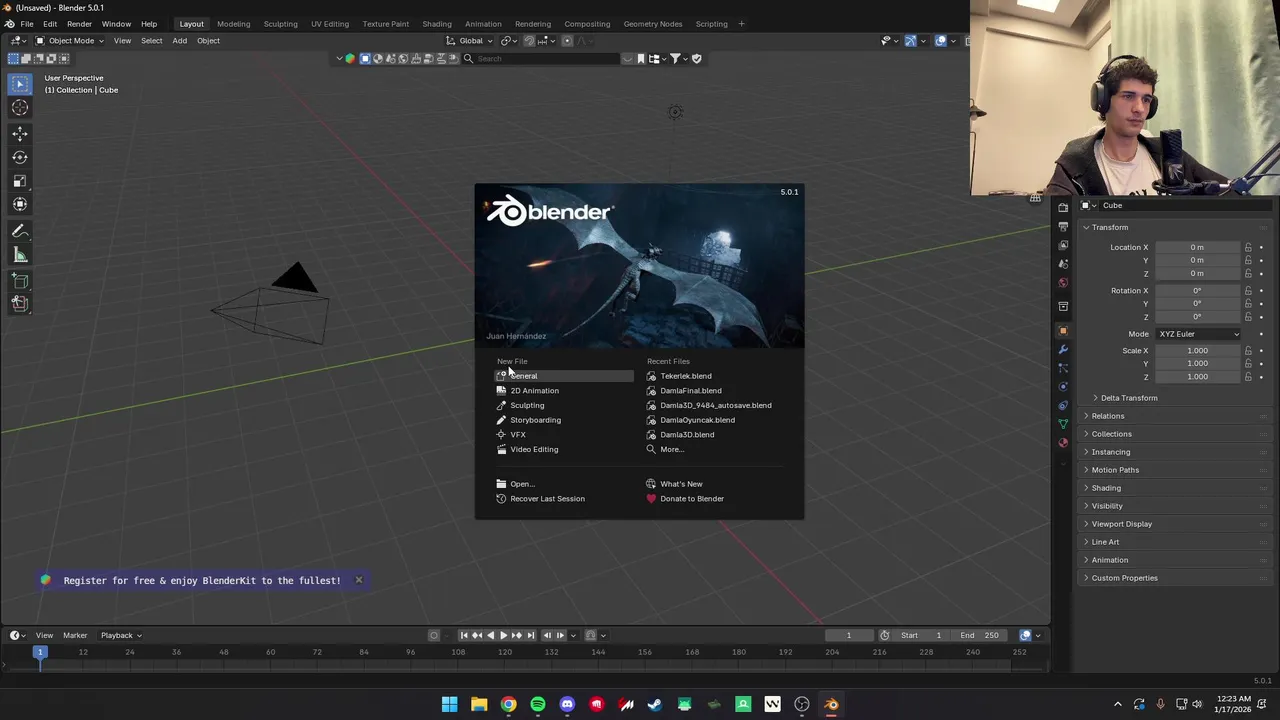
Task: Expand the Visibility panel
Action: click(x=1106, y=506)
